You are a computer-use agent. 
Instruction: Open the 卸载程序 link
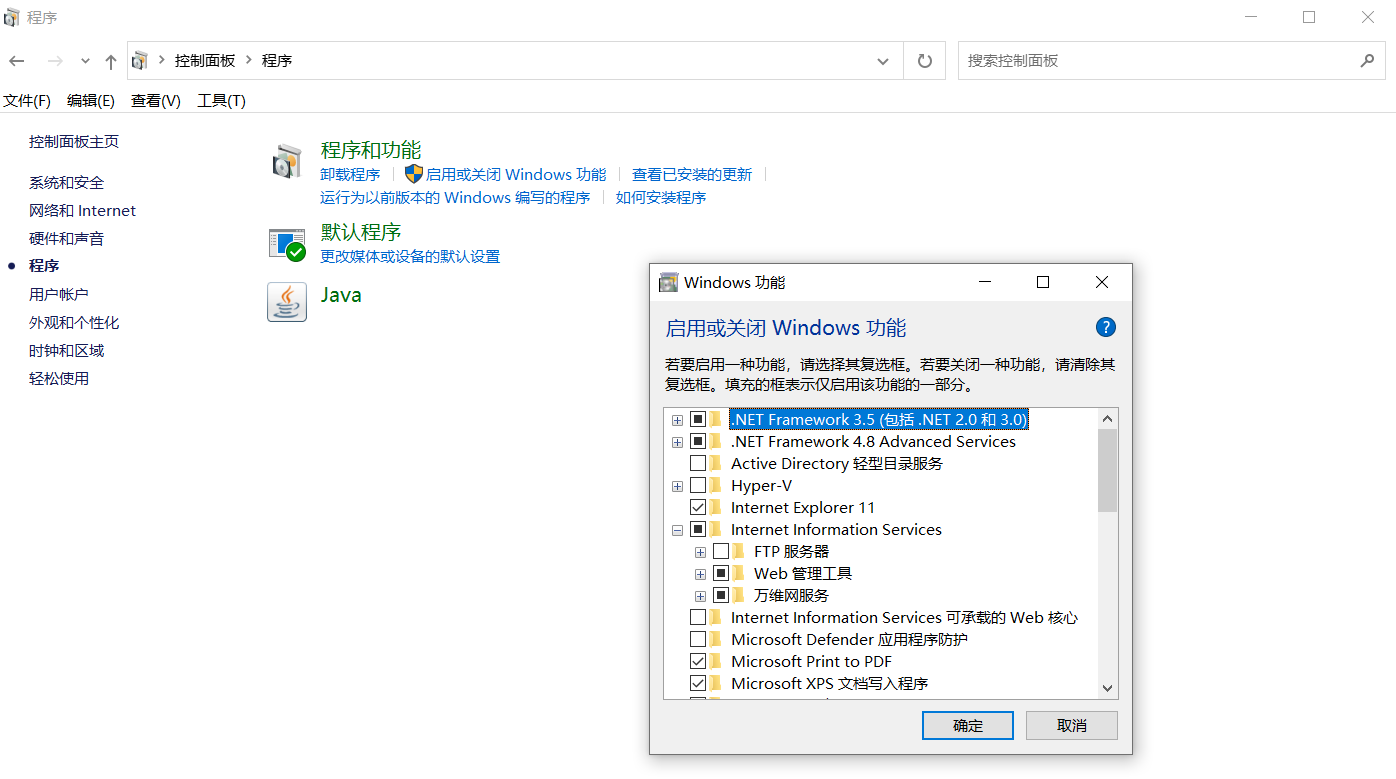pos(350,175)
